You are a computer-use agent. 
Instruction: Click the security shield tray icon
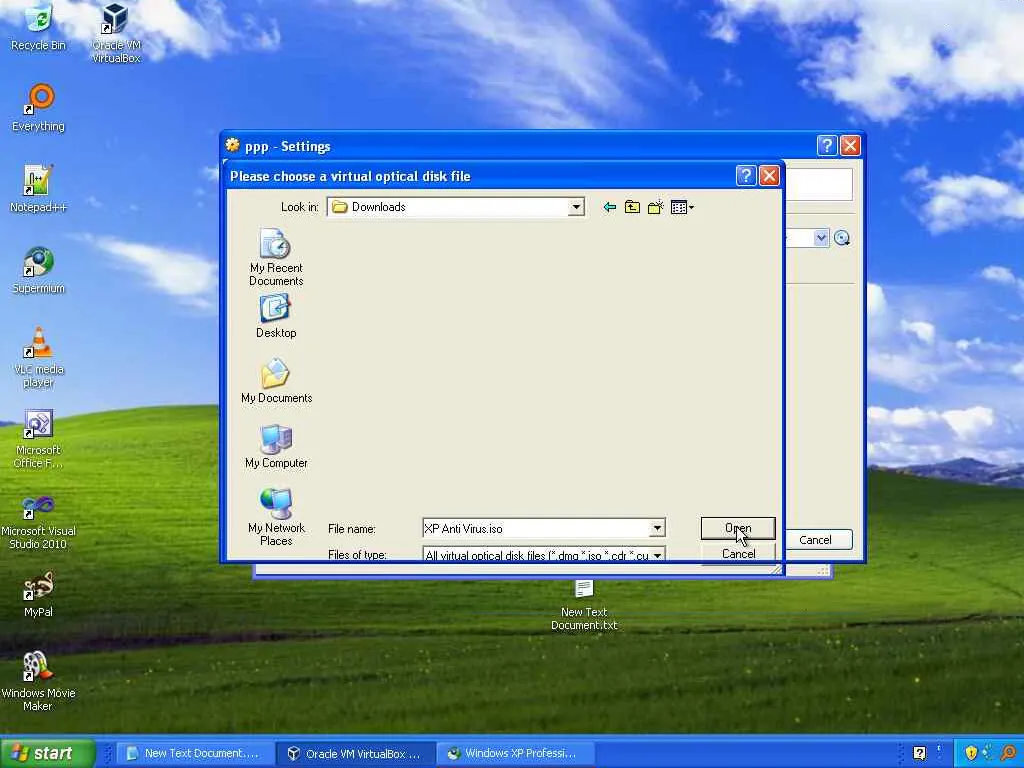click(x=971, y=753)
